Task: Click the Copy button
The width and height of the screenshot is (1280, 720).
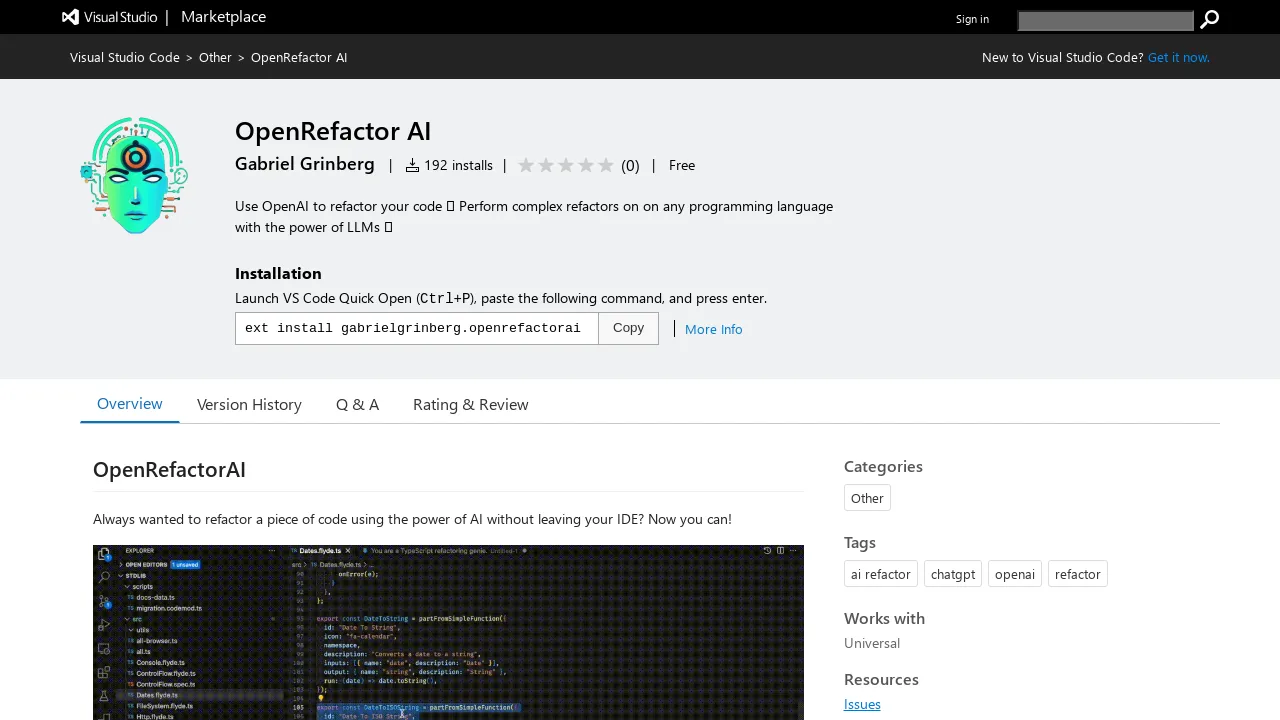Action: pyautogui.click(x=628, y=328)
